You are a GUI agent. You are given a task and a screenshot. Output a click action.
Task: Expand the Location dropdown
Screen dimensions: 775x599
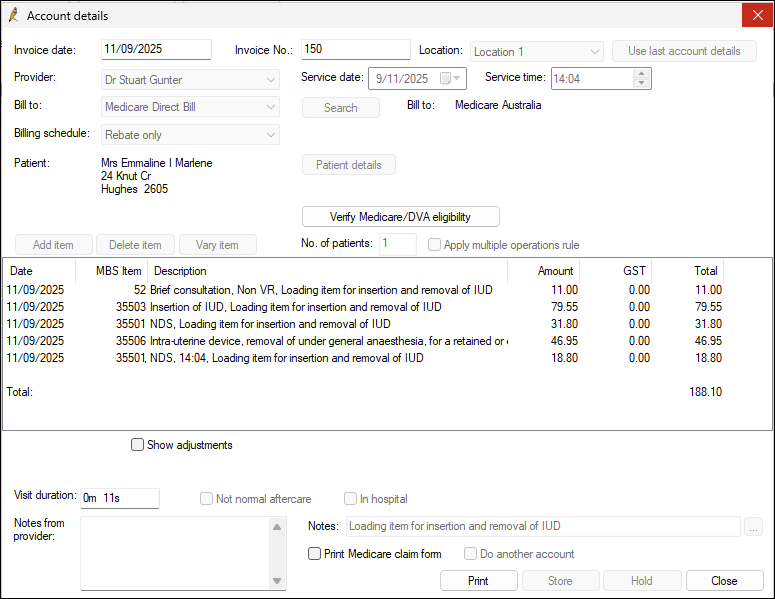tap(595, 51)
